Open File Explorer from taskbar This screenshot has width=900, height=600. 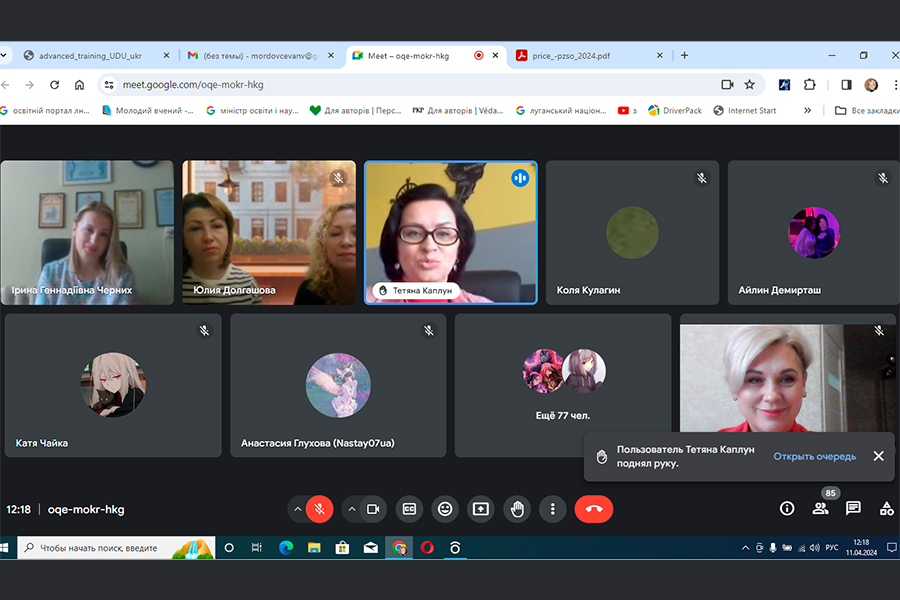pyautogui.click(x=314, y=548)
